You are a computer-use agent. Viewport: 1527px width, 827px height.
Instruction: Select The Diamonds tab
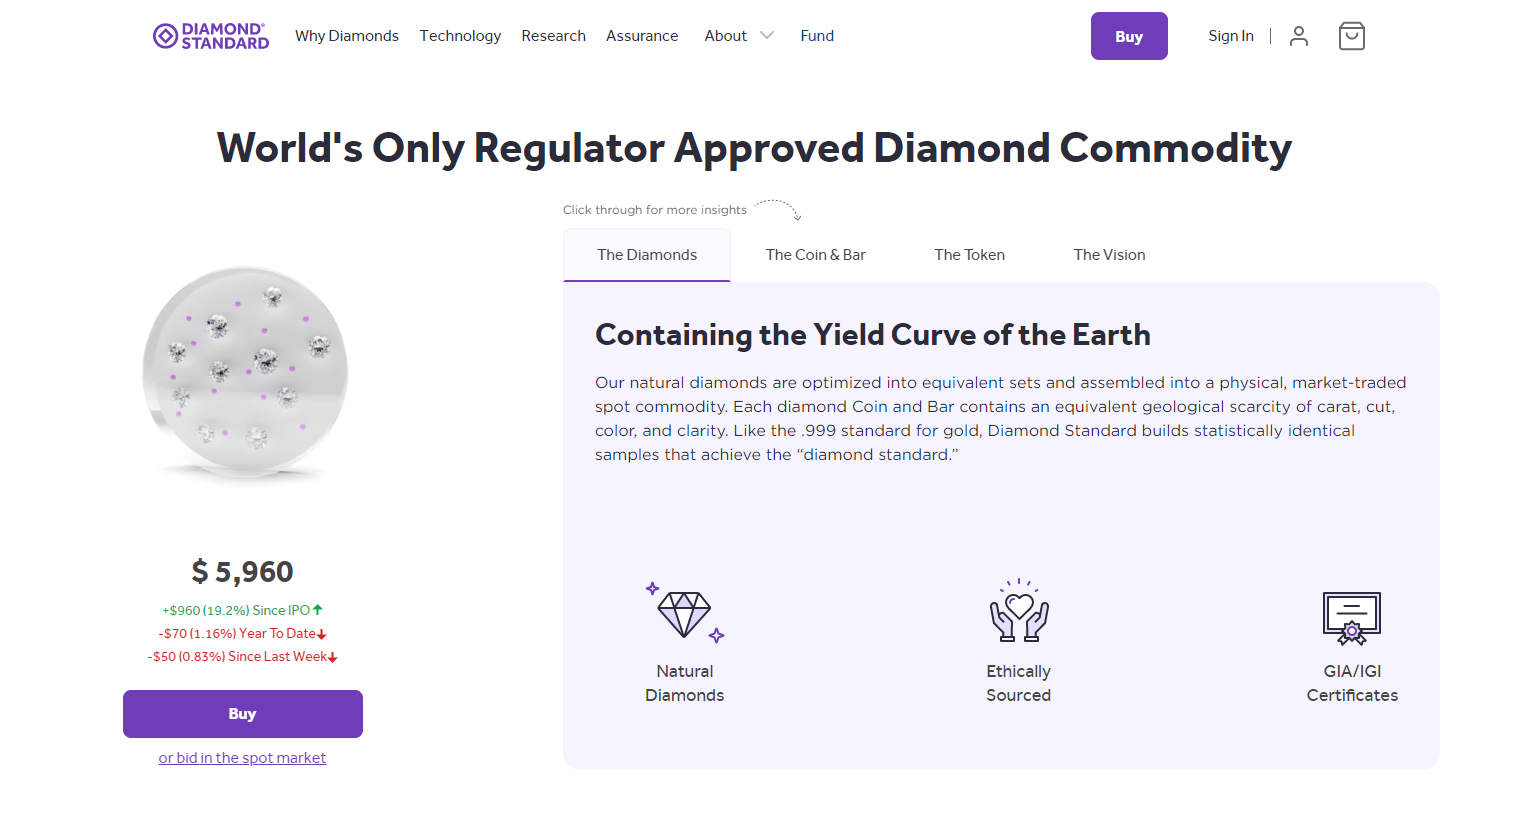pyautogui.click(x=647, y=255)
